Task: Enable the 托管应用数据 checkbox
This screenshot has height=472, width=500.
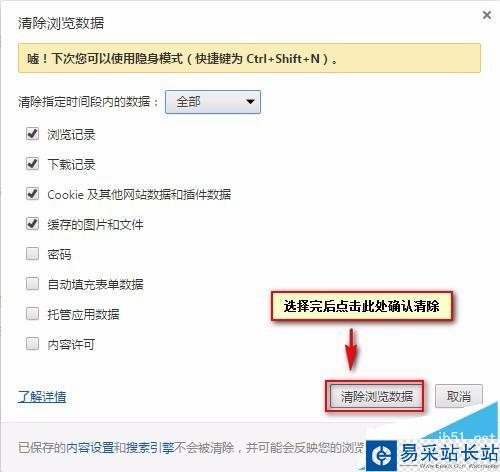Action: point(32,314)
